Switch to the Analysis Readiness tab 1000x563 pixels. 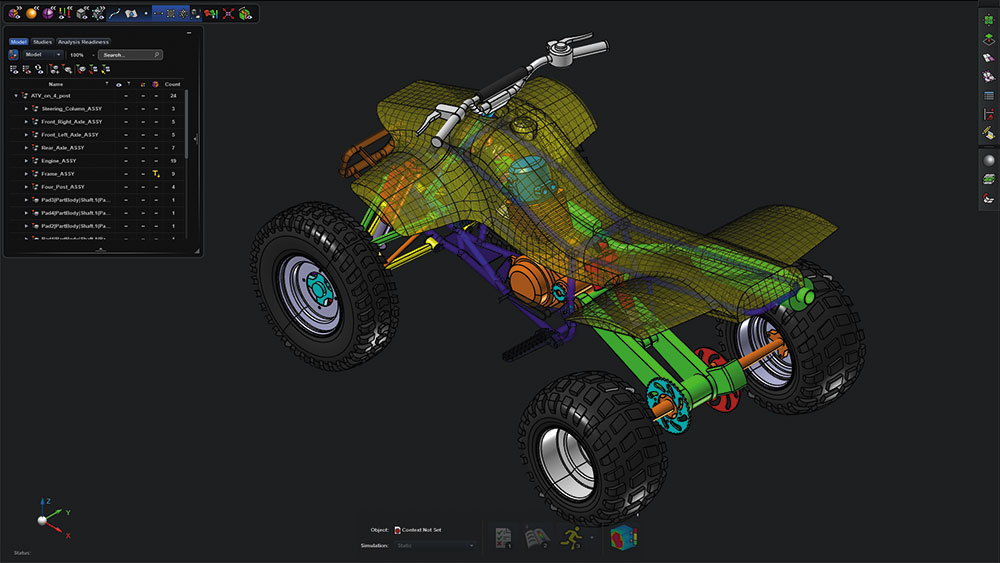pyautogui.click(x=83, y=42)
